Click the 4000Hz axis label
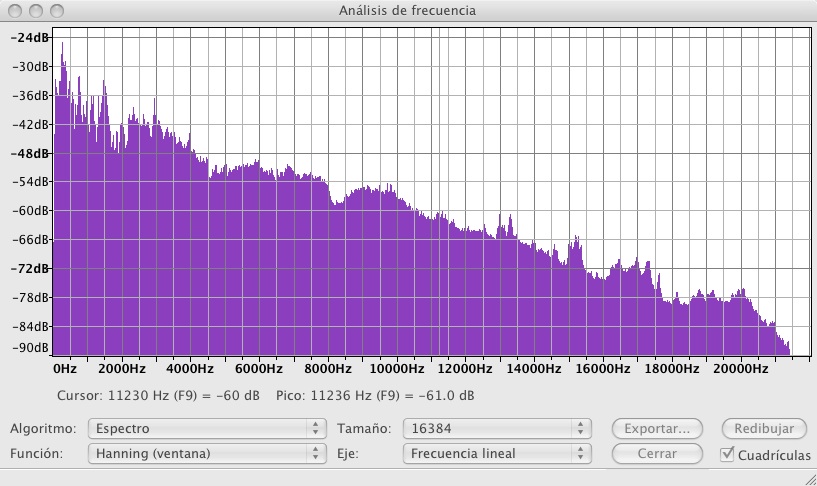Image resolution: width=817 pixels, height=486 pixels. click(190, 369)
